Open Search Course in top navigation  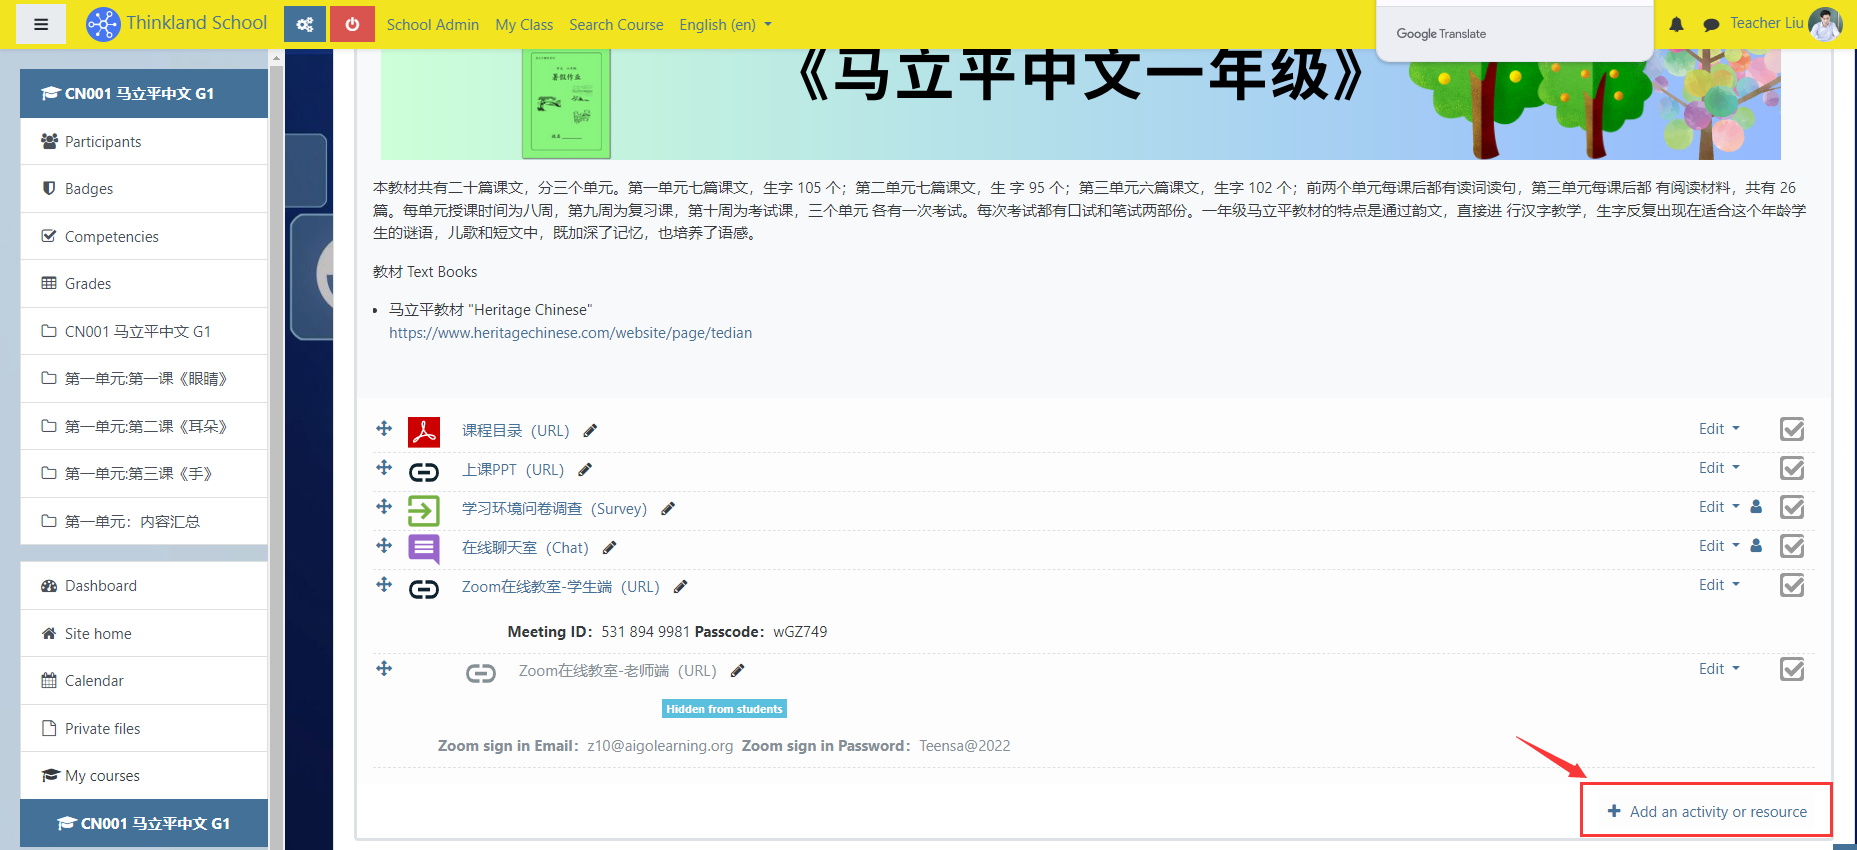pyautogui.click(x=616, y=25)
